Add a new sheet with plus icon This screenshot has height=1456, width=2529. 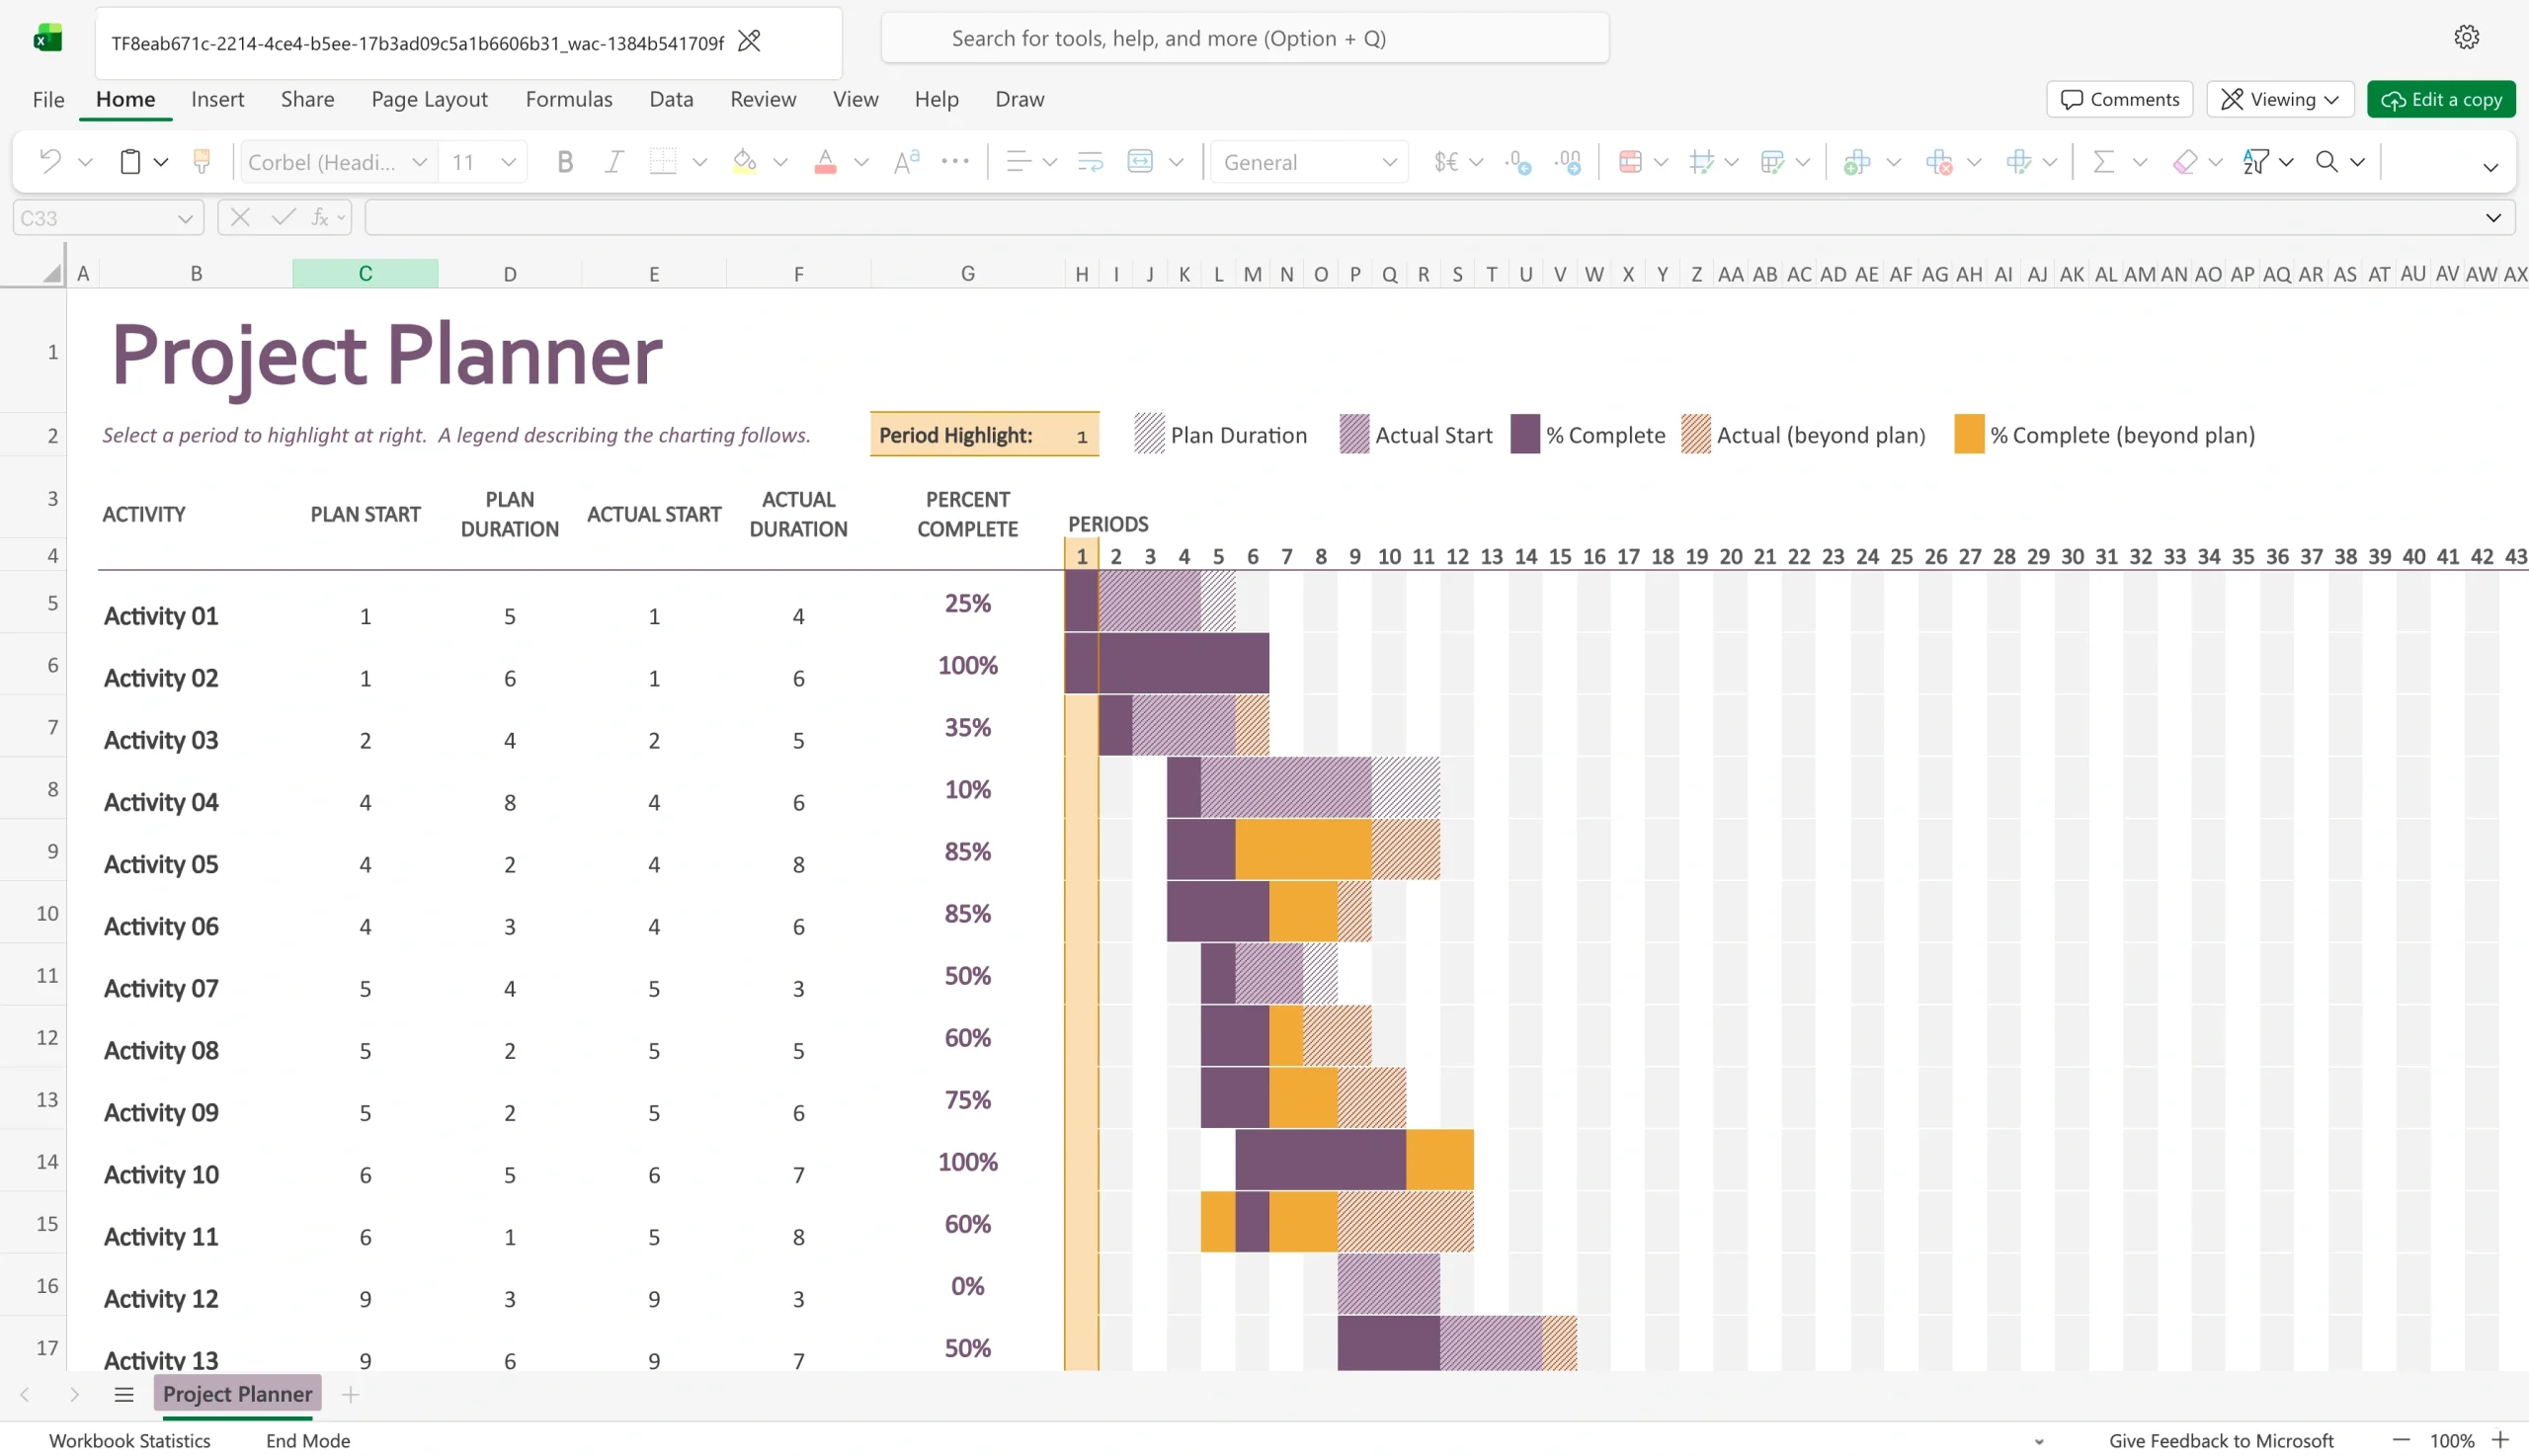click(x=350, y=1394)
